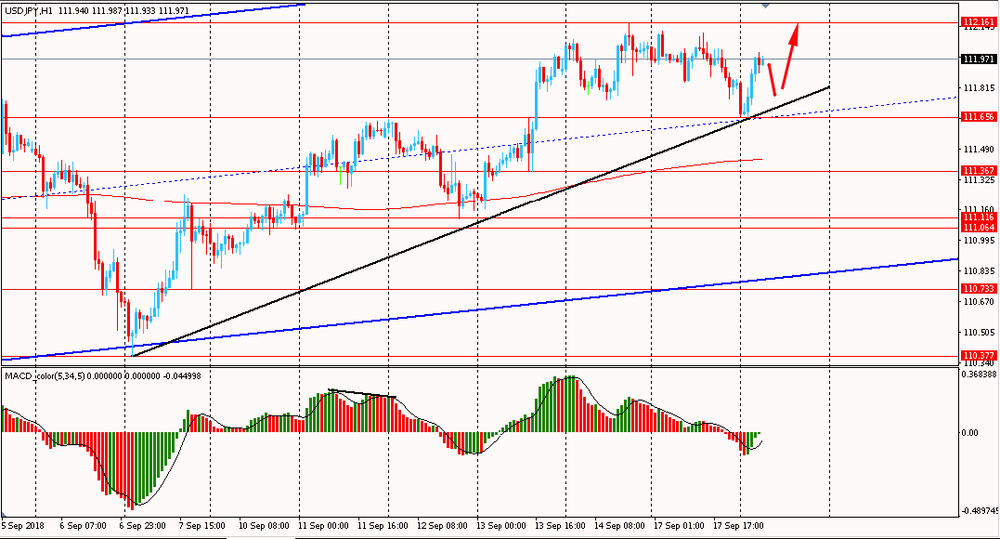Select the solid blue upper channel line
1000x539 pixels.
(153, 20)
